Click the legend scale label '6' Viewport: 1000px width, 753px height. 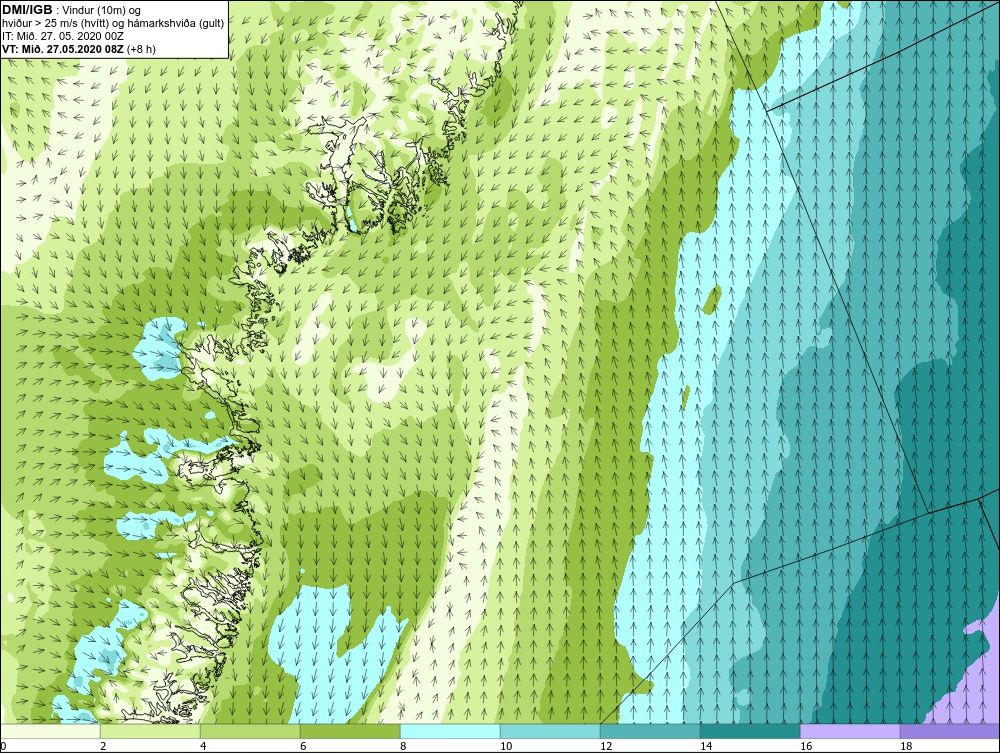click(x=303, y=746)
